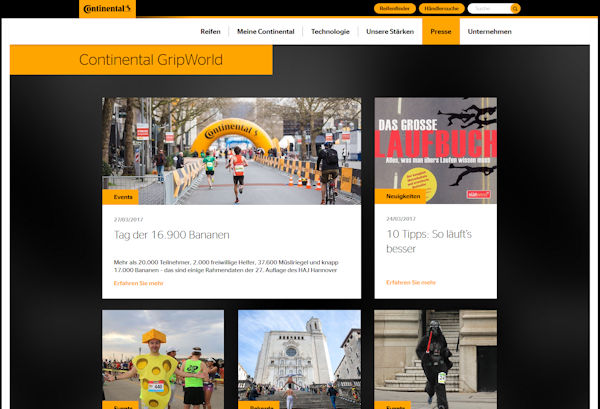Open the cheese costume runner photo
This screenshot has height=409, width=600.
[x=163, y=359]
